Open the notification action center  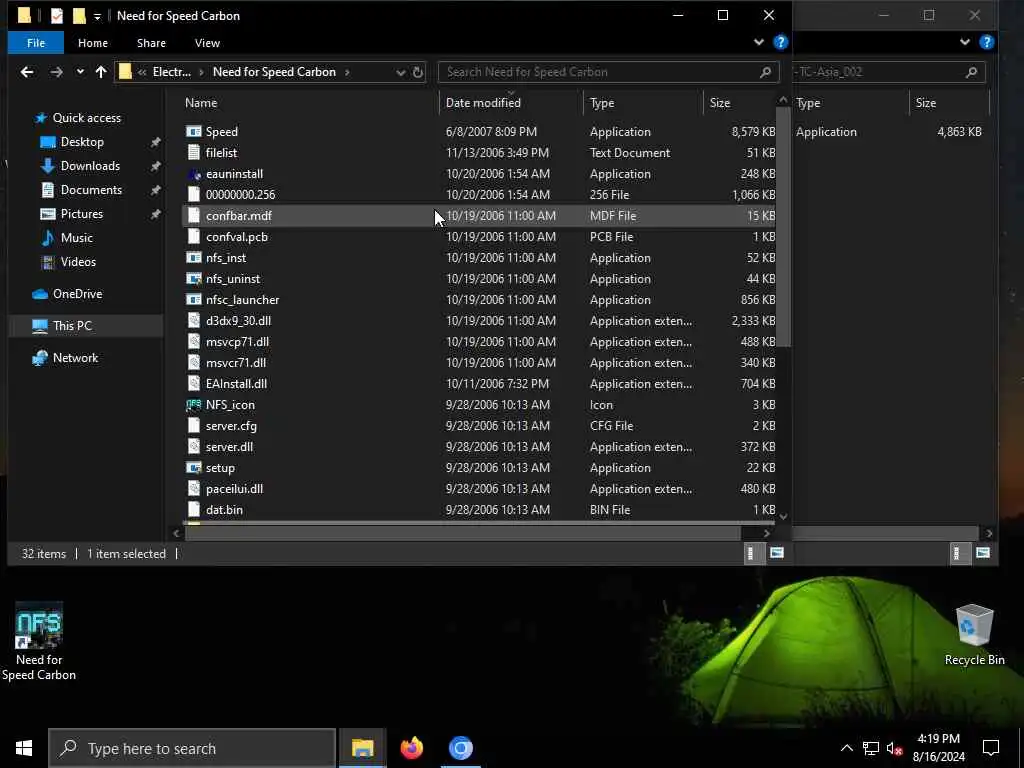[991, 748]
